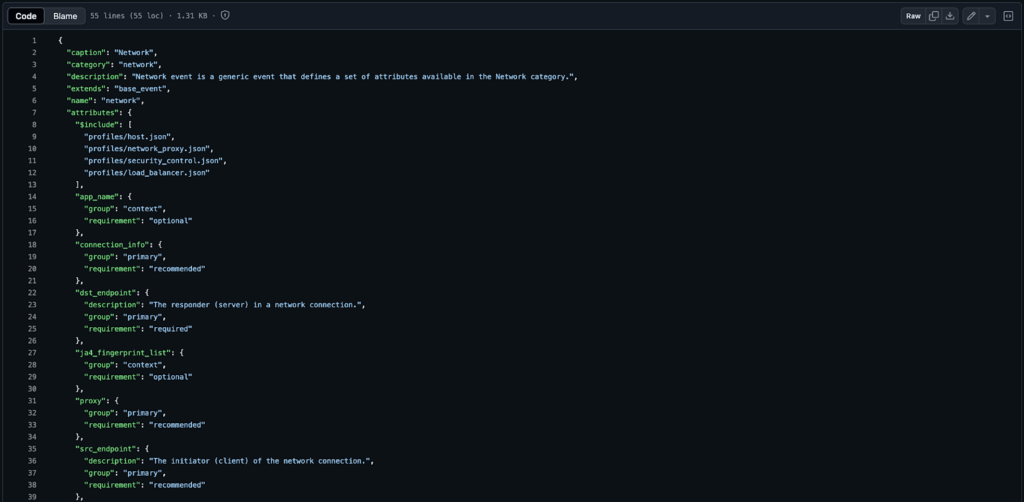Expand more edit options dropdown caret

987,16
